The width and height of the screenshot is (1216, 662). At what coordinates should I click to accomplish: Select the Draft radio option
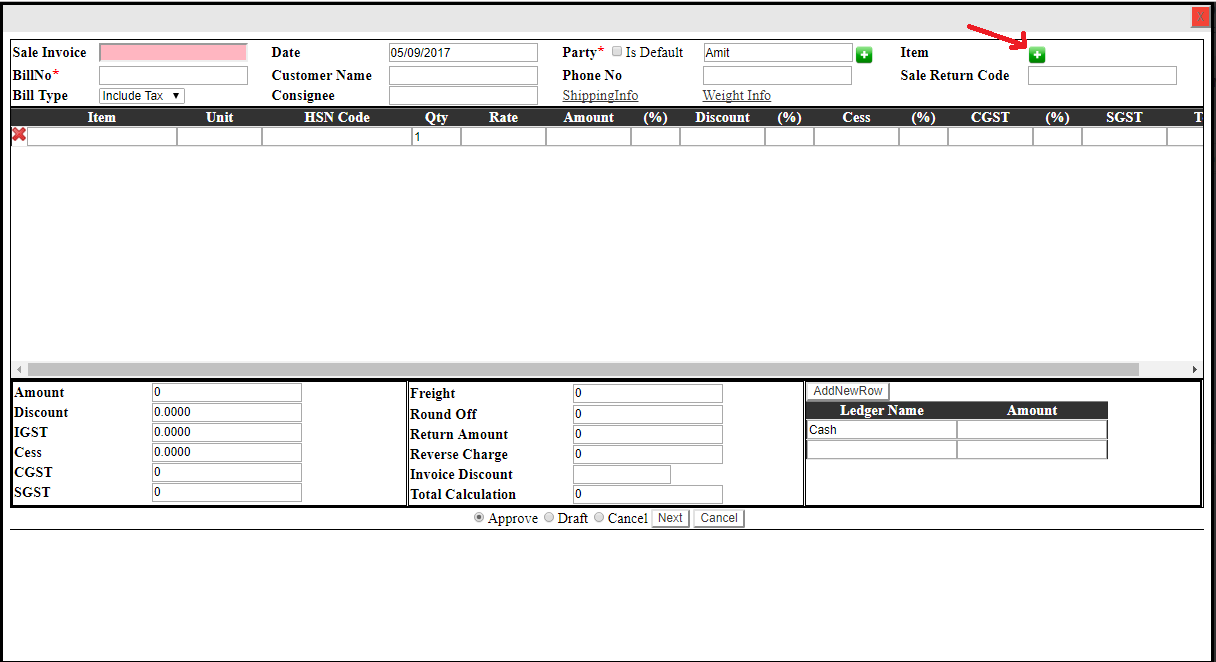(x=549, y=518)
